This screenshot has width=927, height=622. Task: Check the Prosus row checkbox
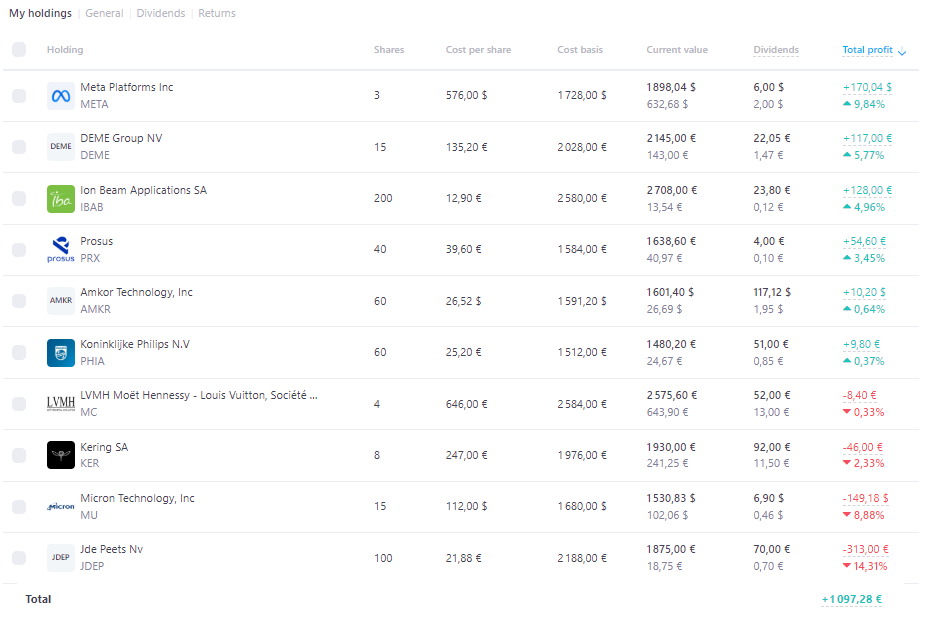click(19, 250)
